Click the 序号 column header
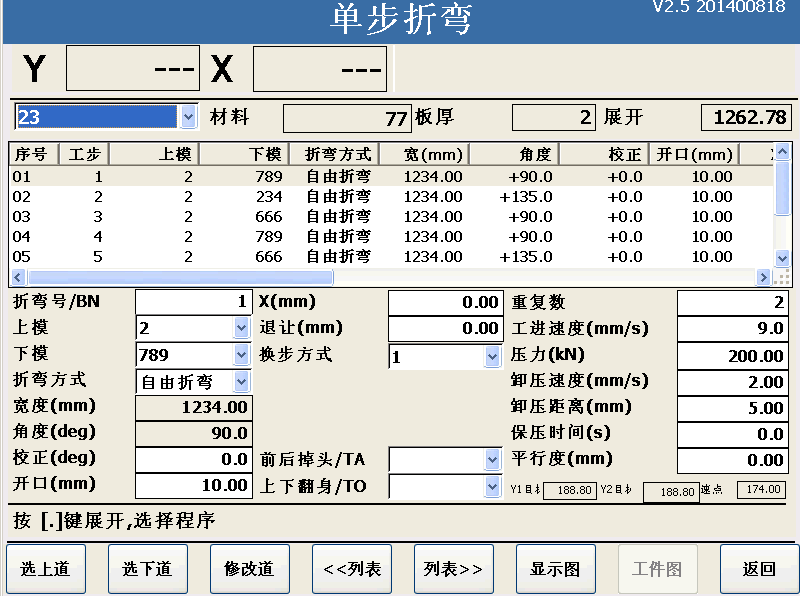 [34, 154]
